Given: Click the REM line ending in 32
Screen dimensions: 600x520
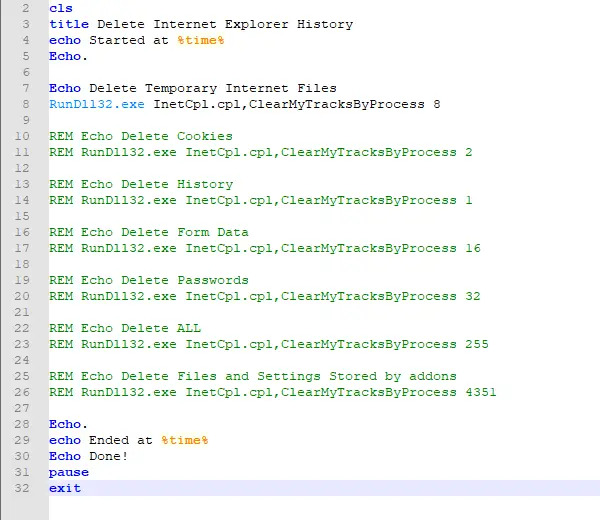Looking at the screenshot, I should [x=265, y=296].
